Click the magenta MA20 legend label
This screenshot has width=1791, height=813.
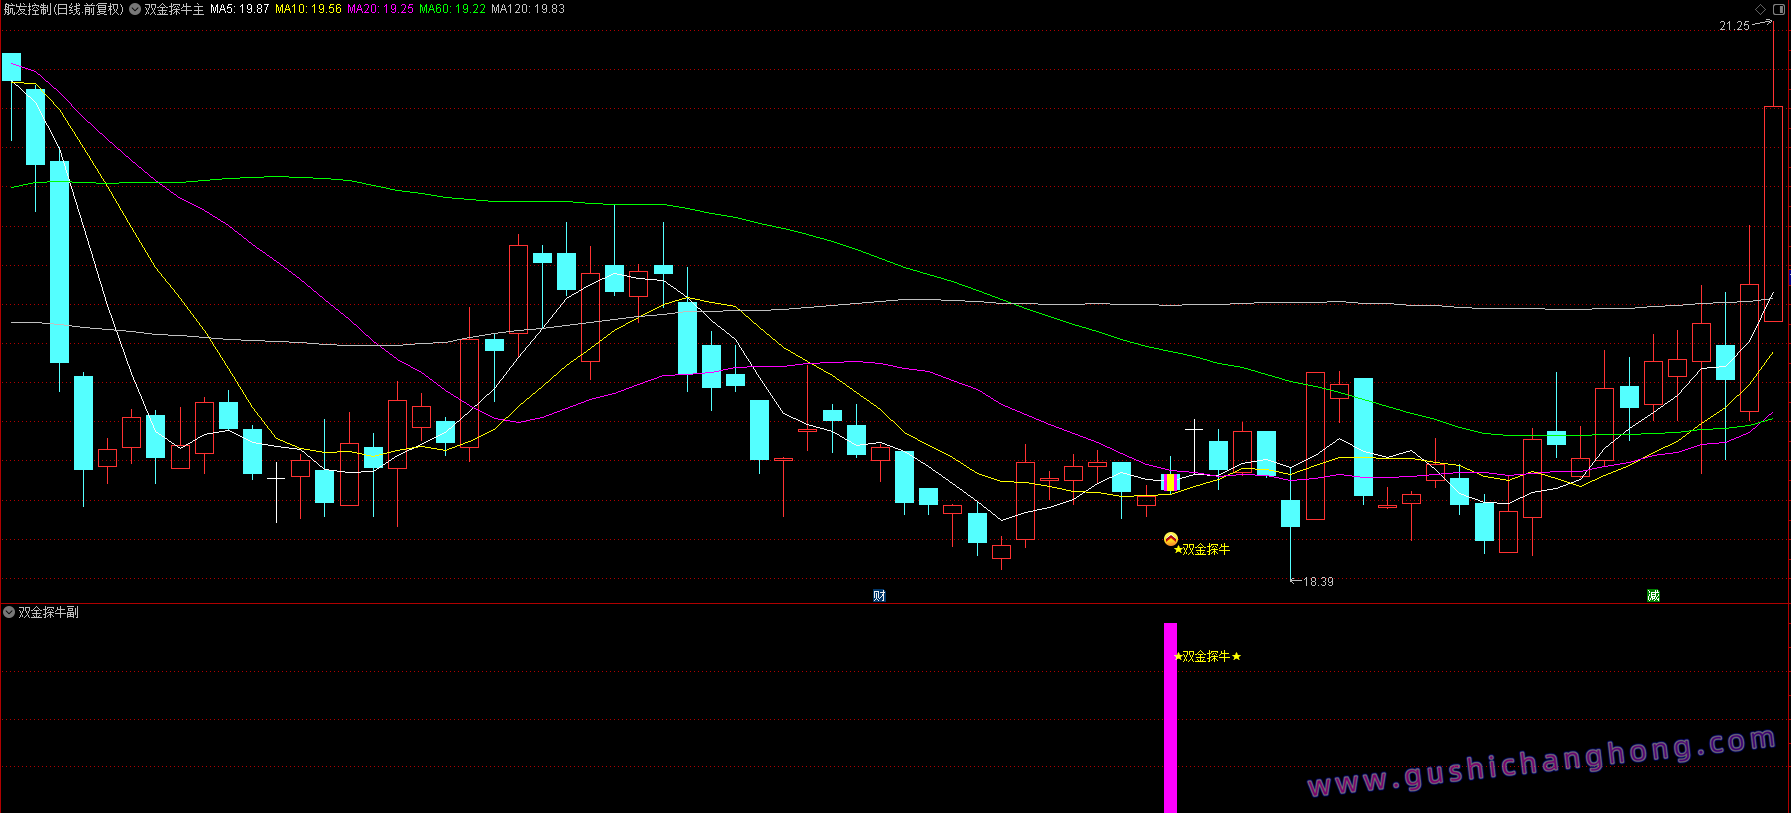pyautogui.click(x=380, y=9)
